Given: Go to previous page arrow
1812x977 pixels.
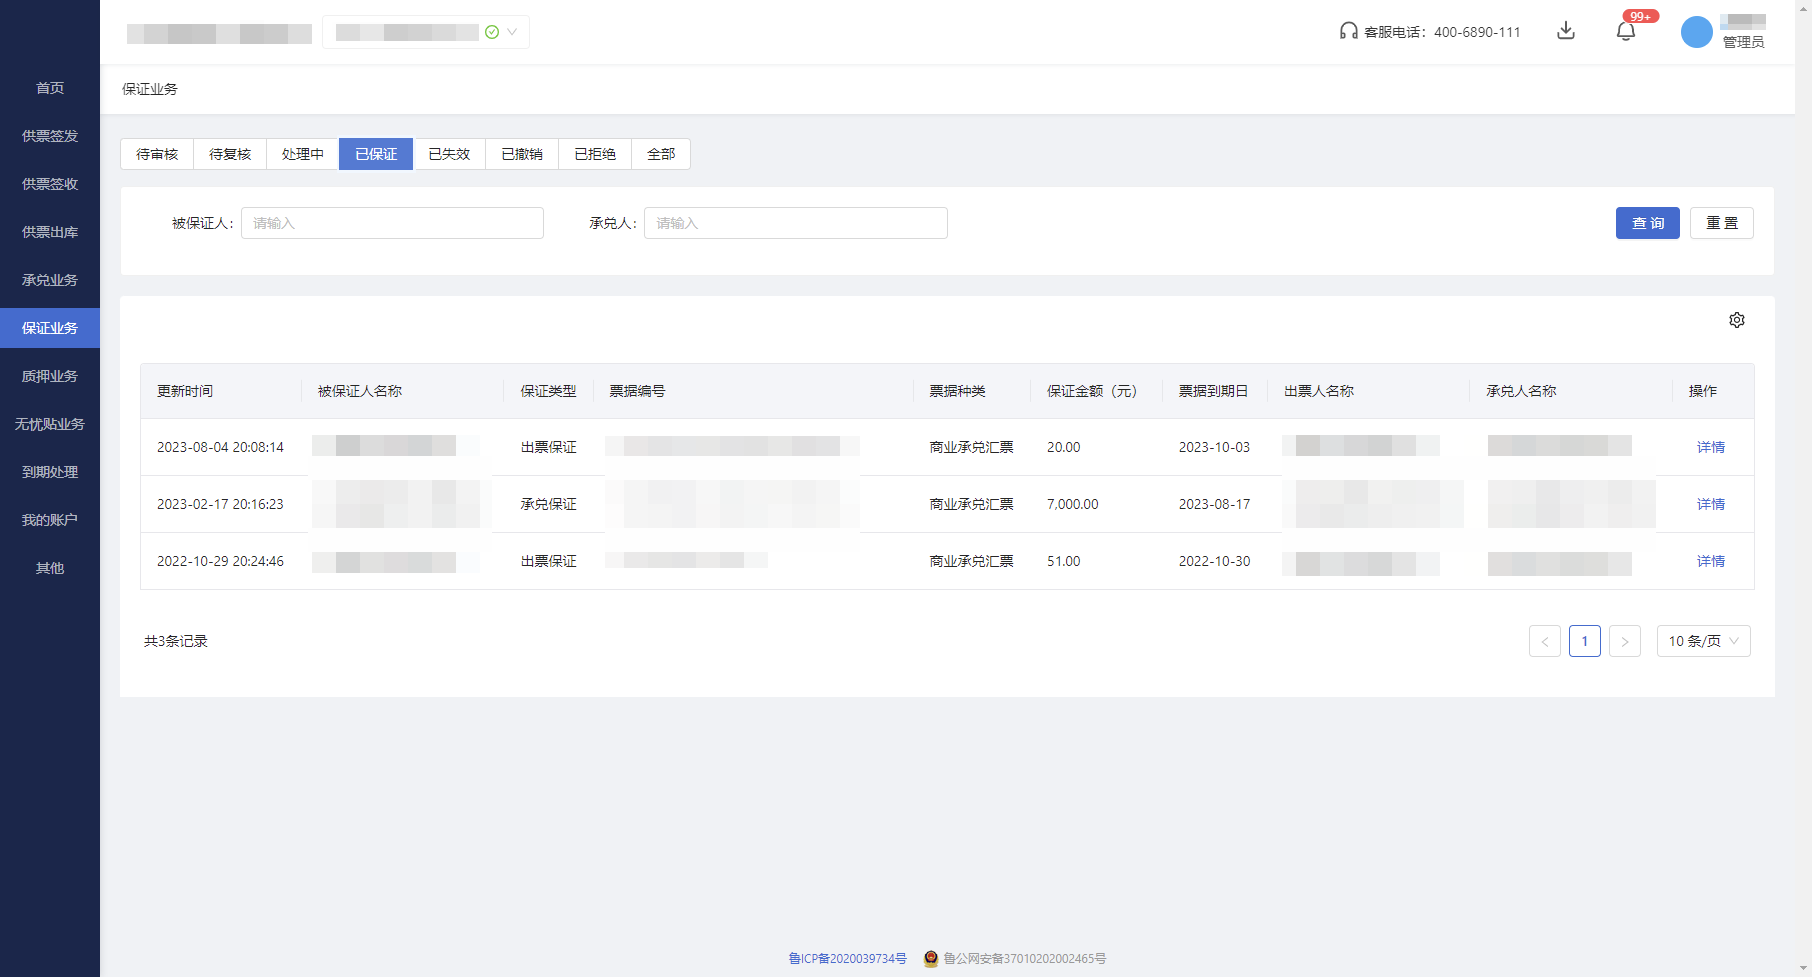Looking at the screenshot, I should pyautogui.click(x=1545, y=641).
